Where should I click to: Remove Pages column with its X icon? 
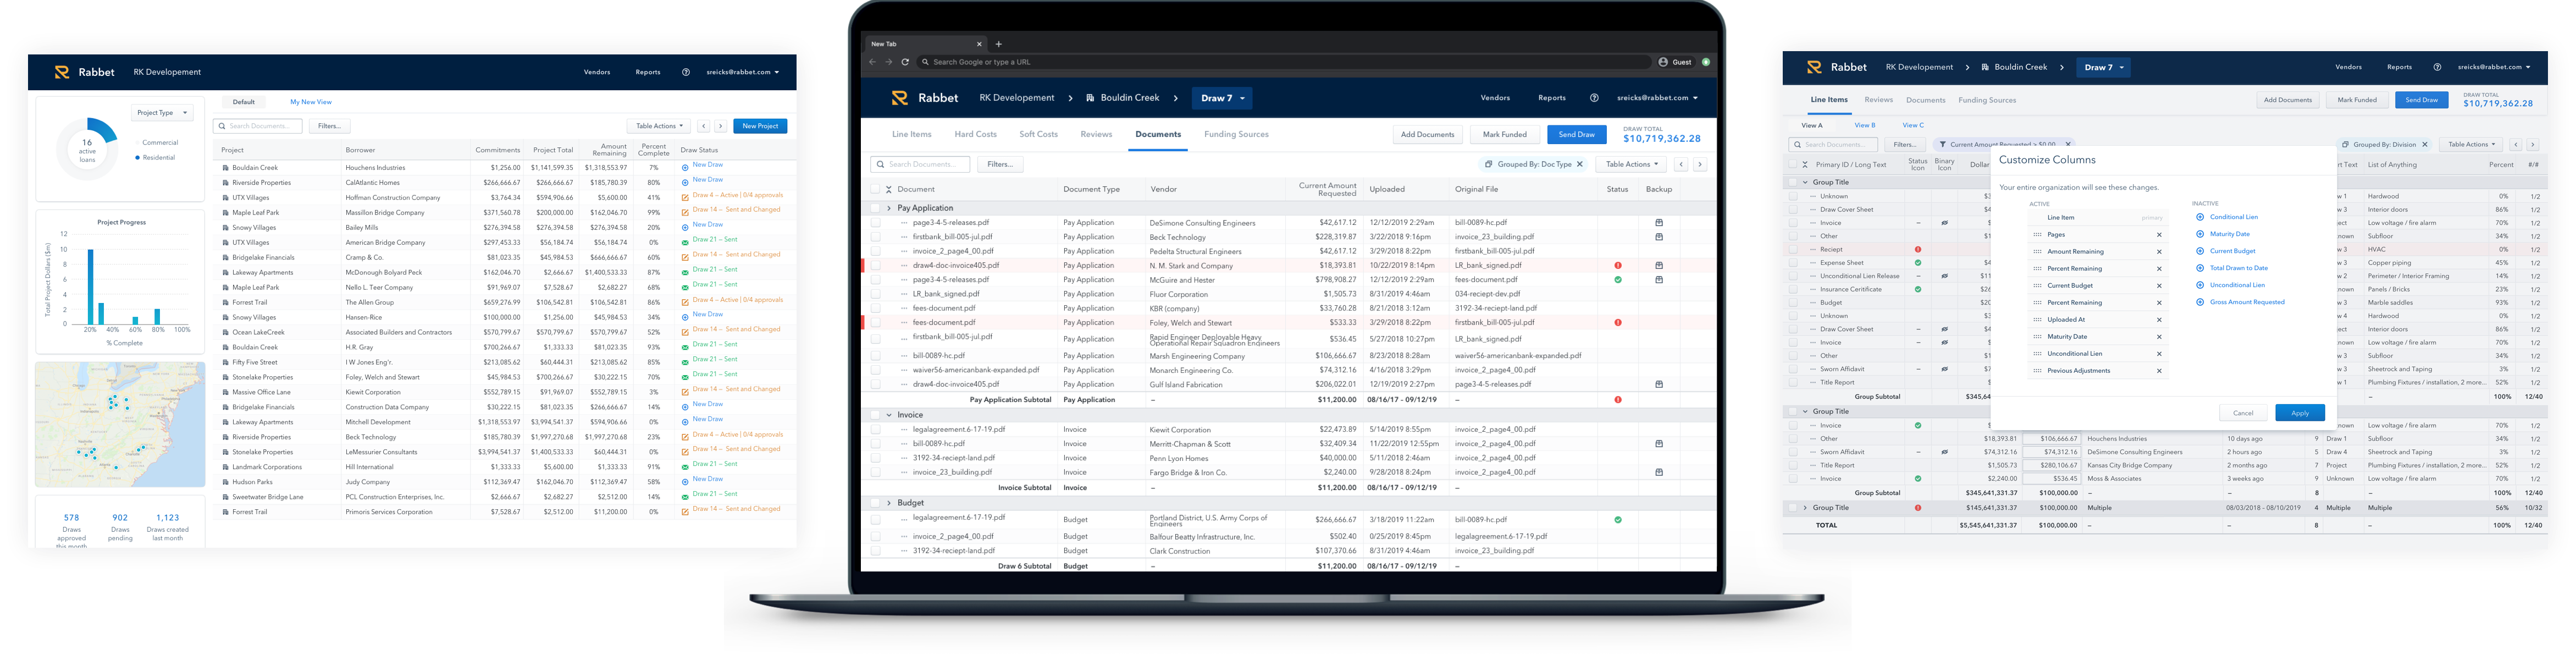coord(2159,235)
